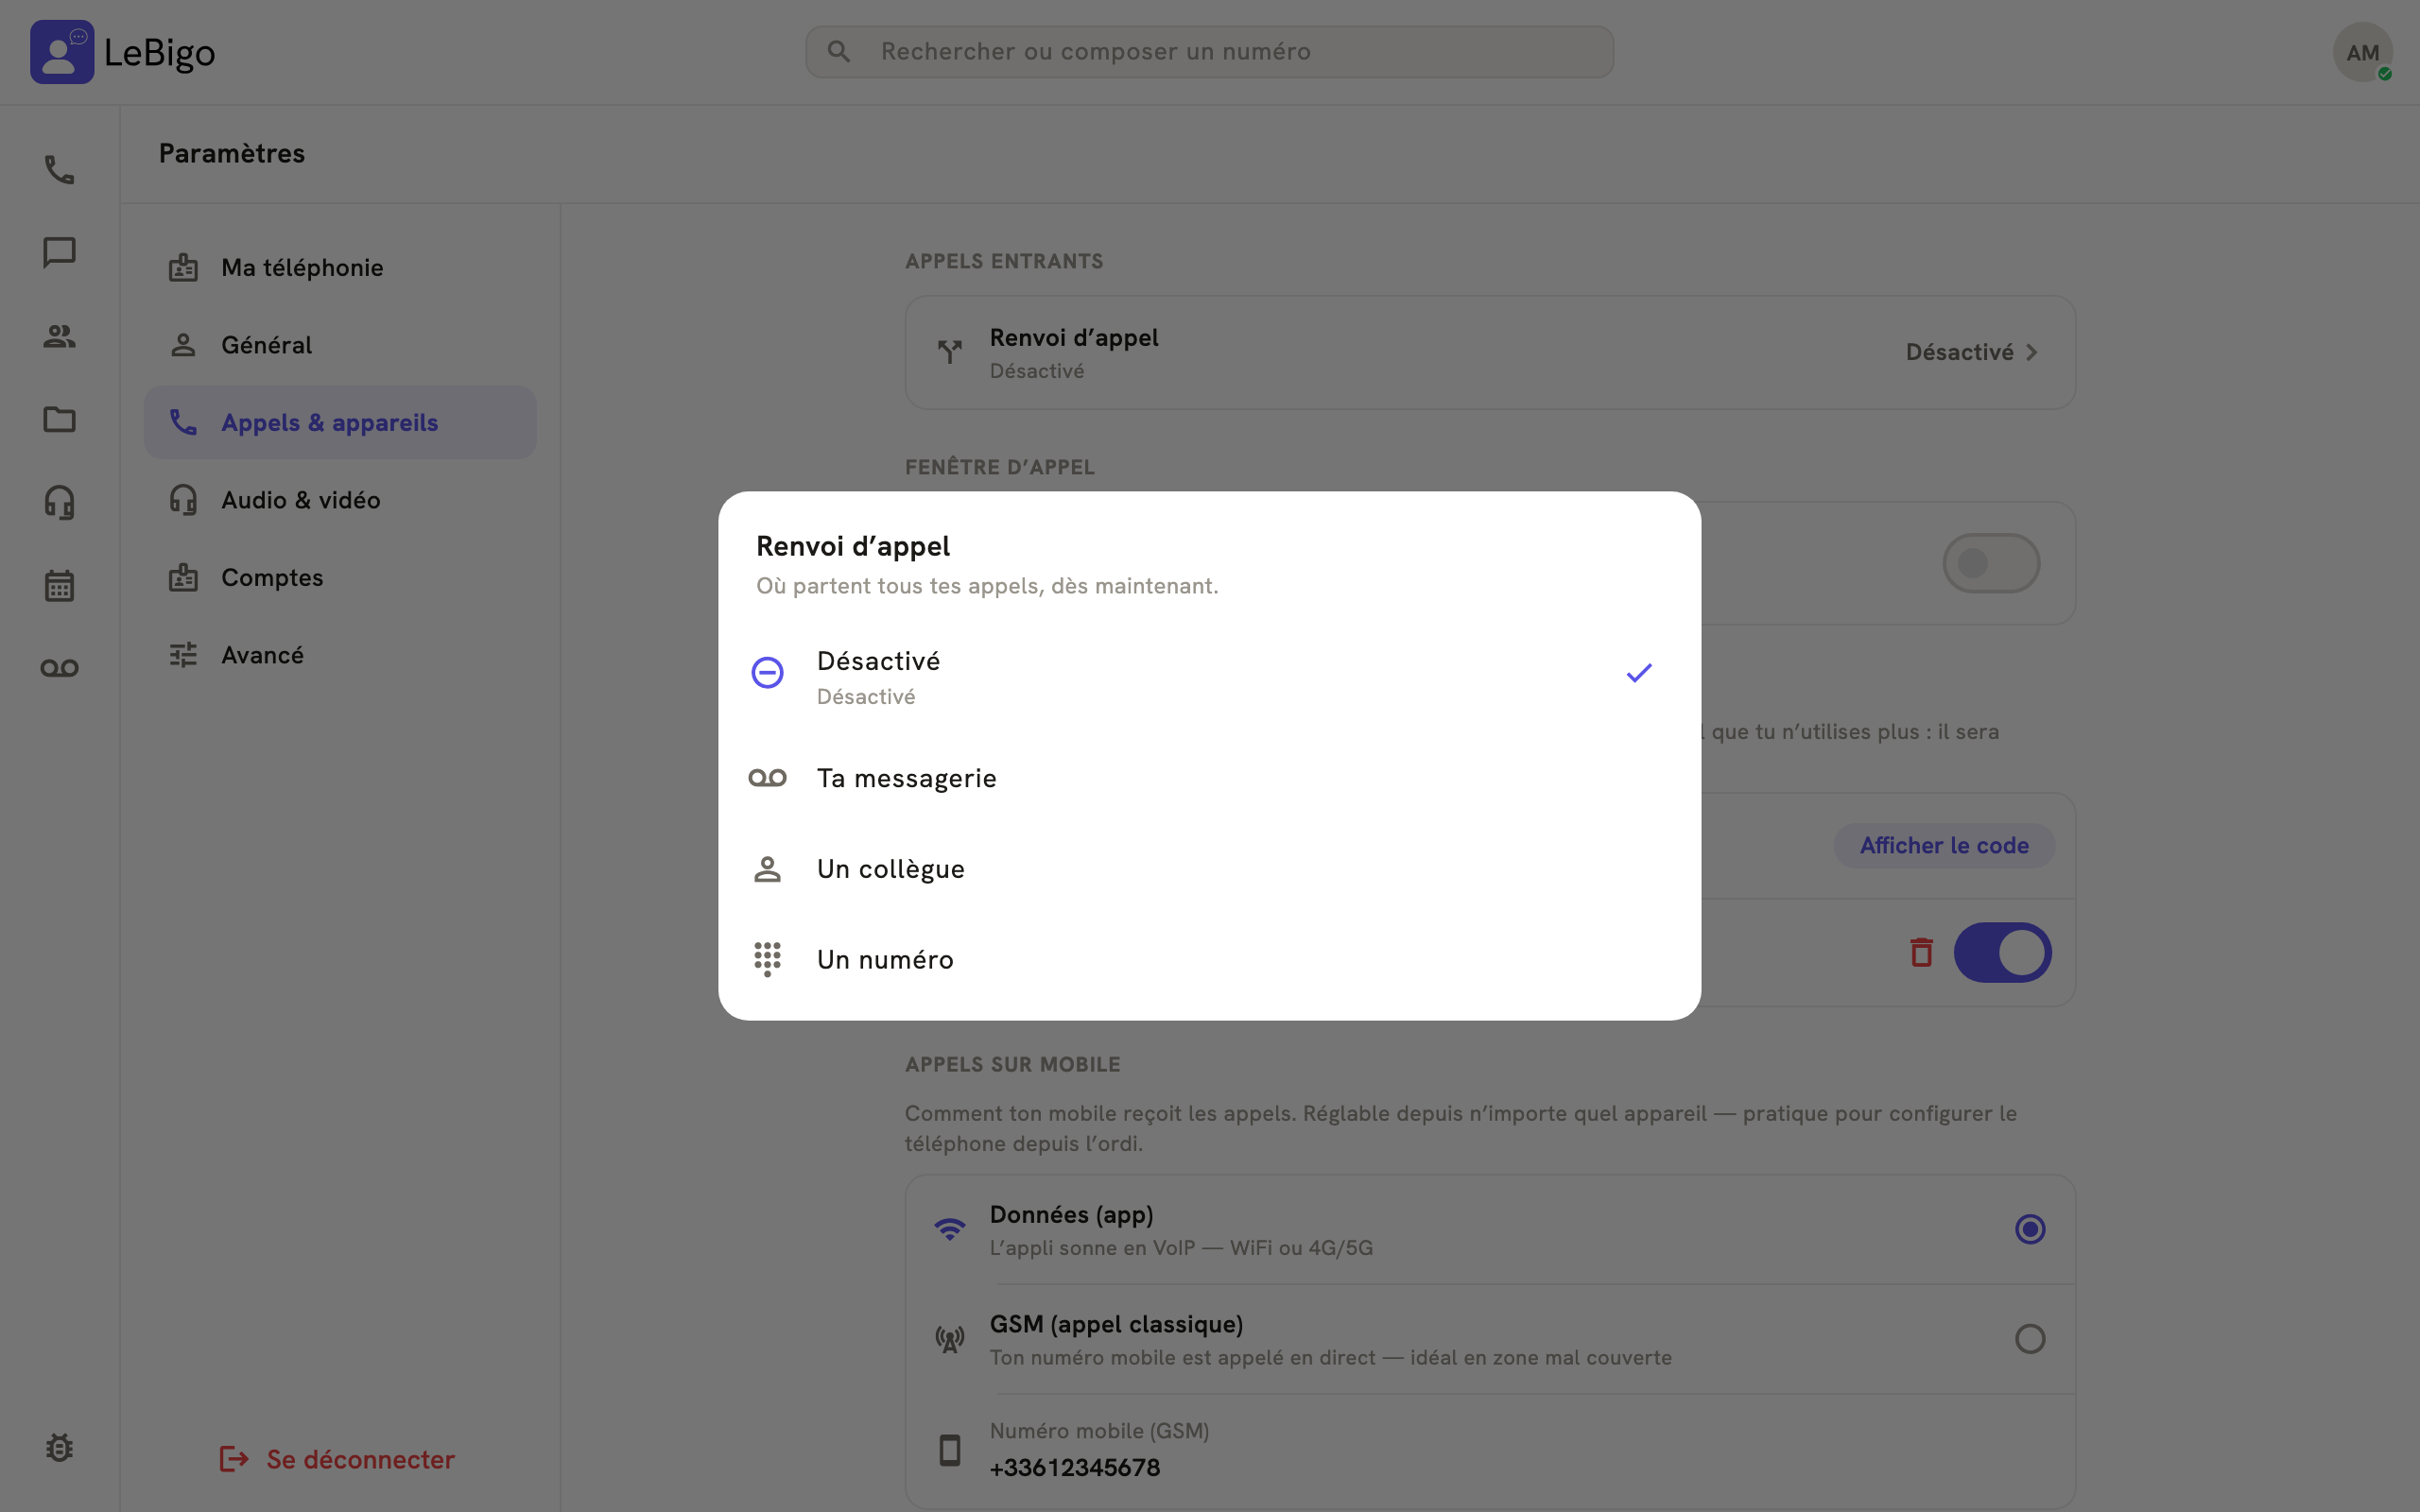Image resolution: width=2420 pixels, height=1512 pixels.
Task: Click the Afficher le code button
Action: [x=1943, y=845]
